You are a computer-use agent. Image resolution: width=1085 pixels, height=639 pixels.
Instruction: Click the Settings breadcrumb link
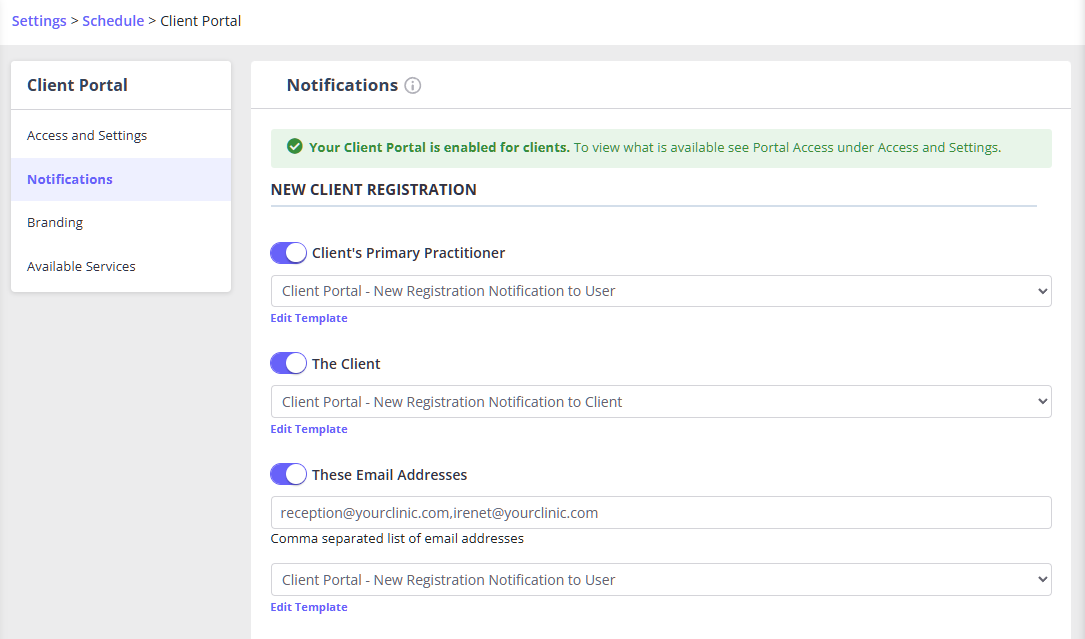pos(39,21)
